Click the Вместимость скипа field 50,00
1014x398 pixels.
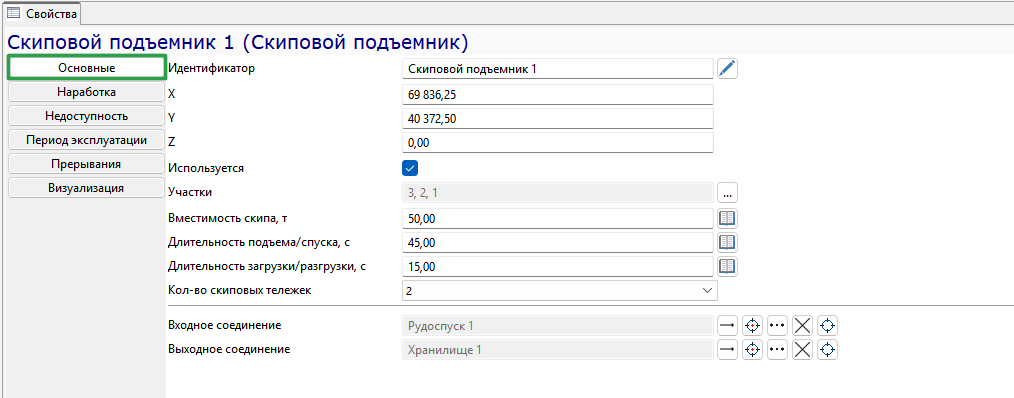557,219
